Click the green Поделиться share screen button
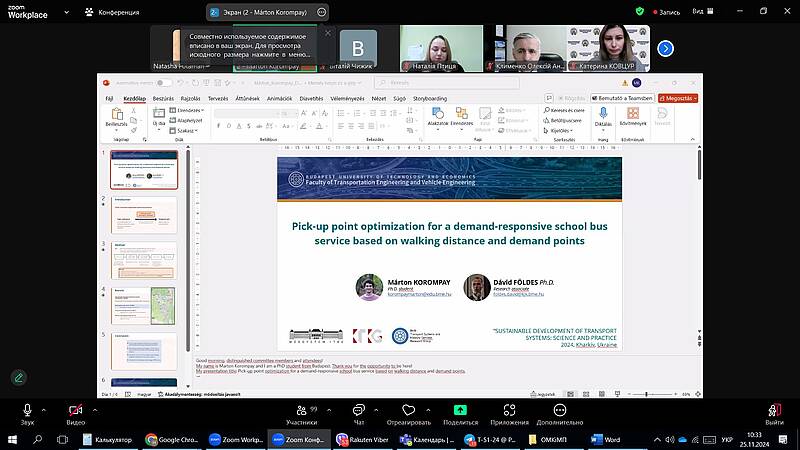The image size is (800, 450). click(460, 414)
